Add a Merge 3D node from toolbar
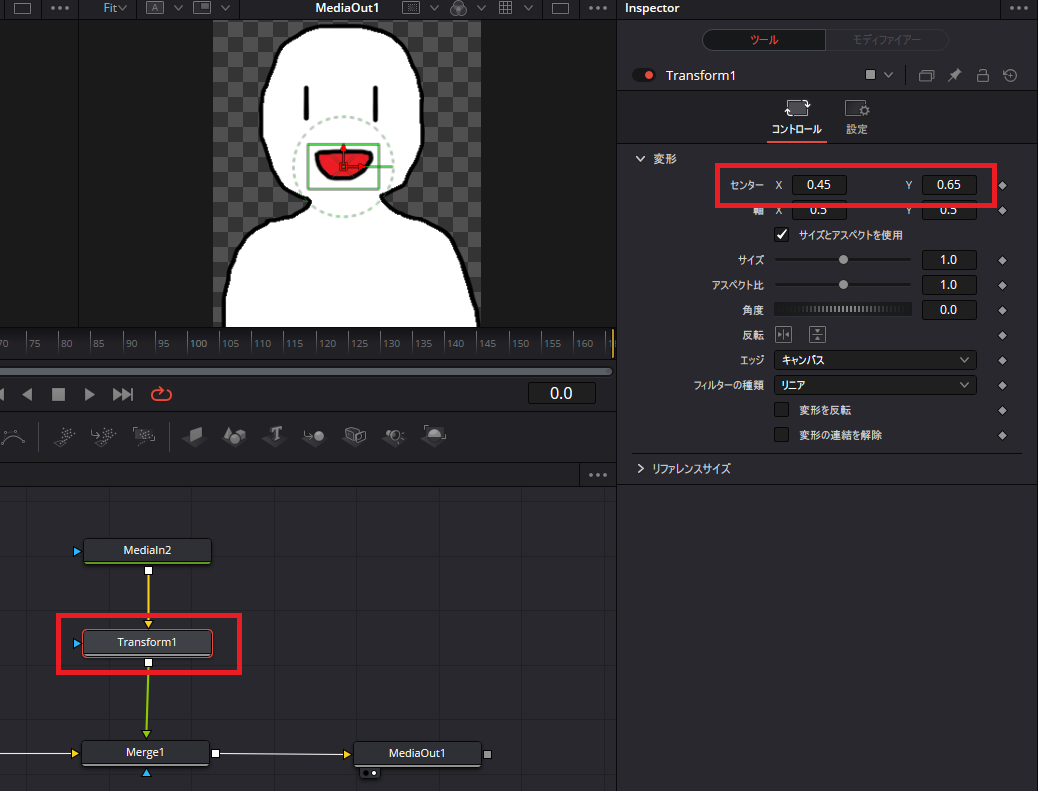Viewport: 1038px width, 791px height. click(x=314, y=436)
